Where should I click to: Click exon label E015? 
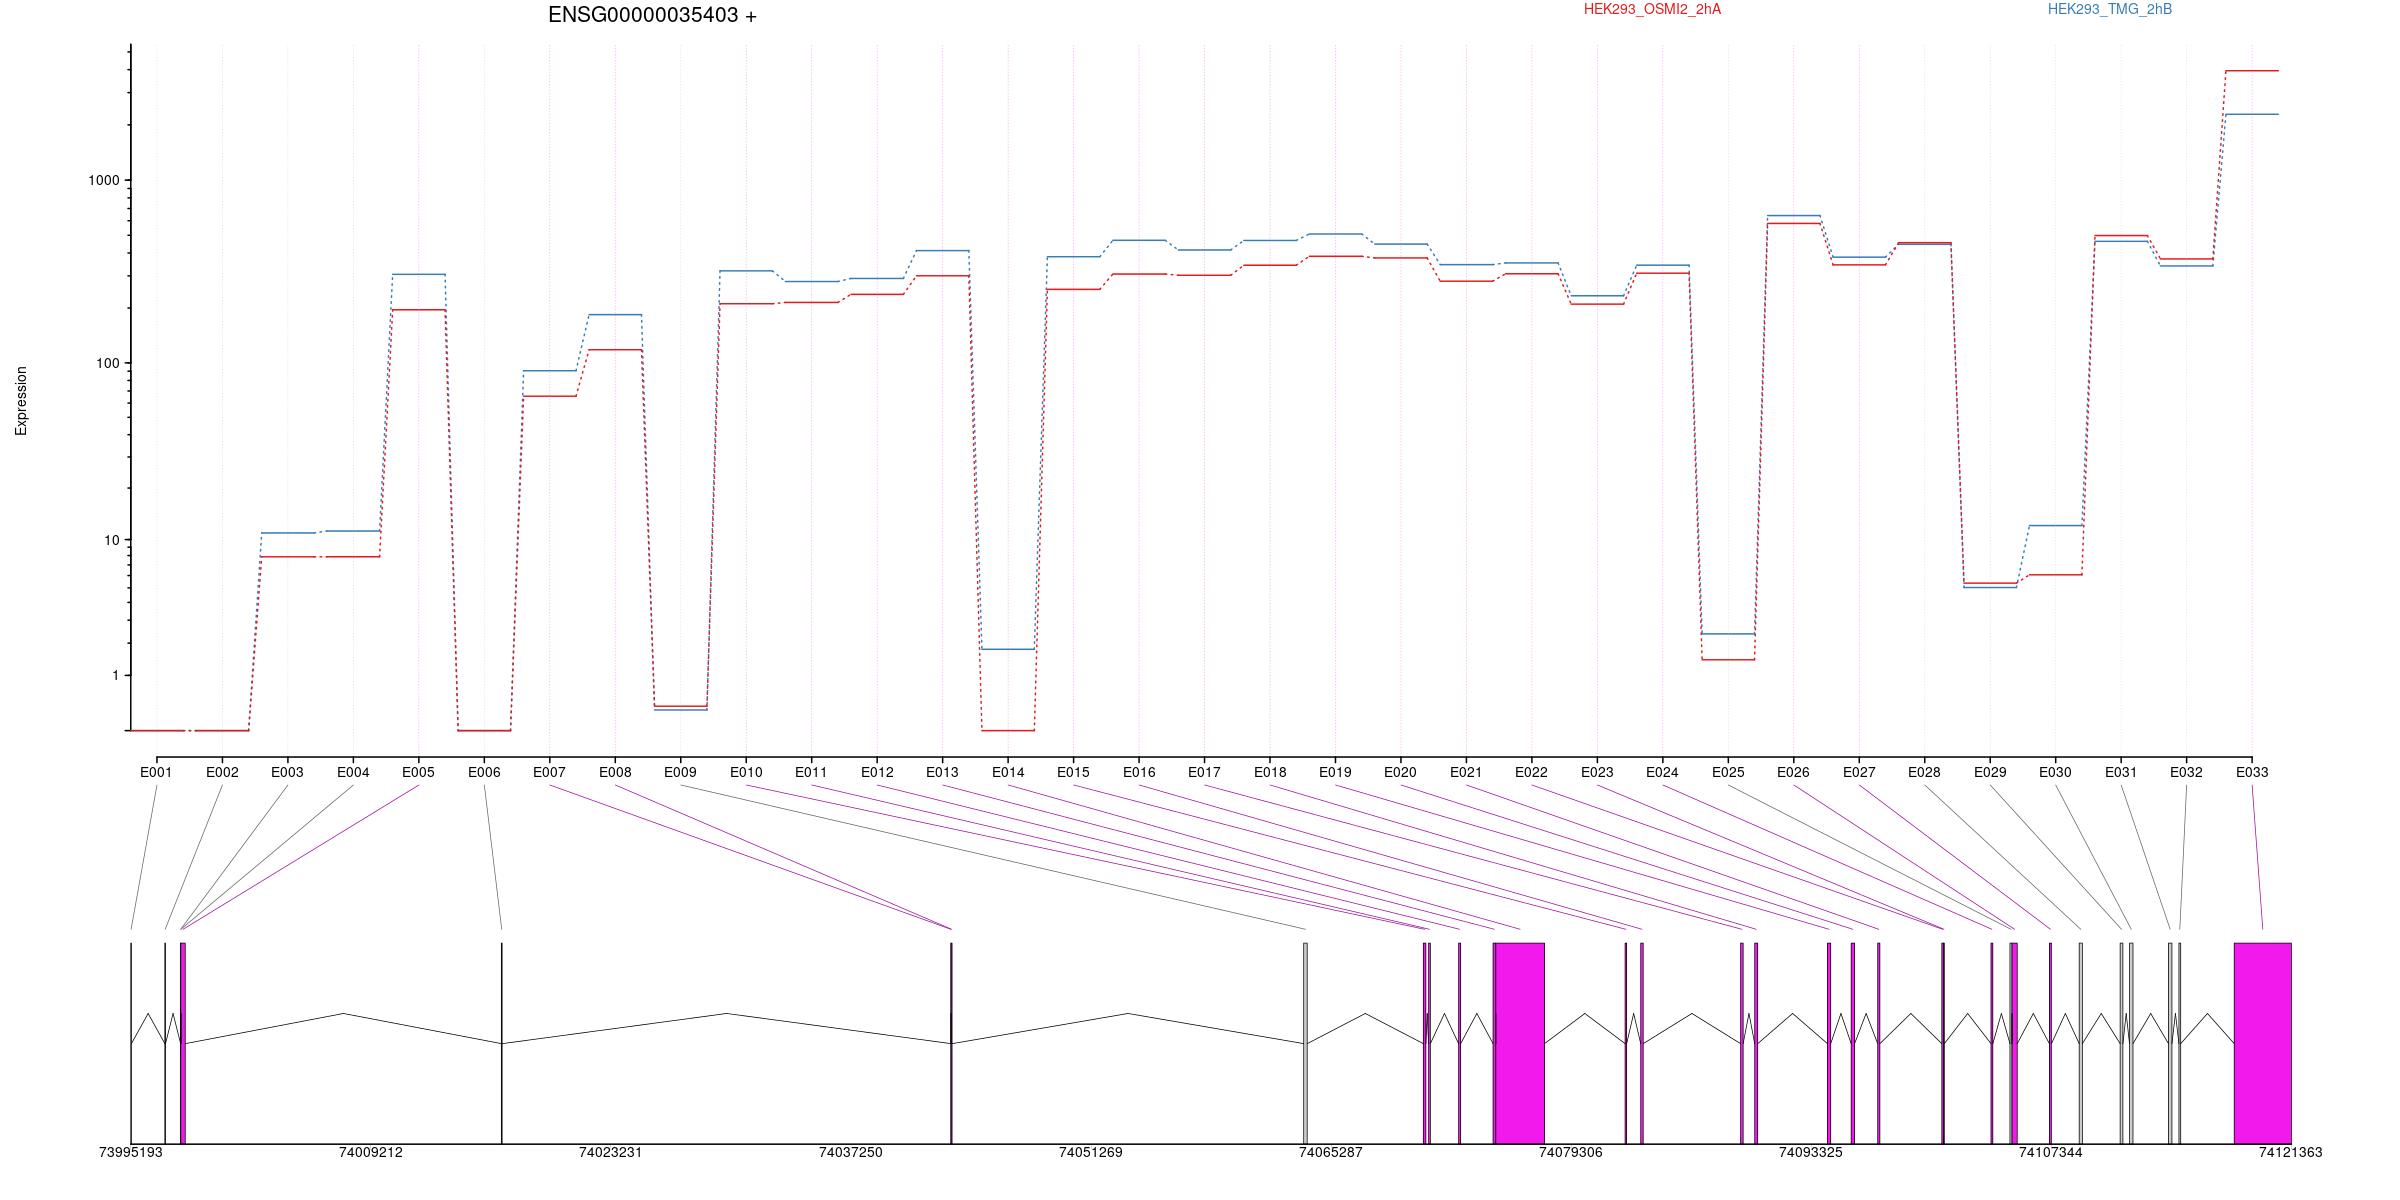point(1073,772)
